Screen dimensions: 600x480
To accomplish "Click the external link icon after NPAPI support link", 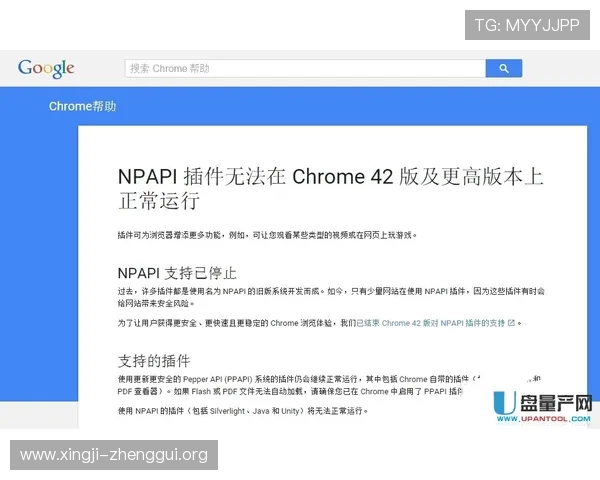I will pos(511,323).
